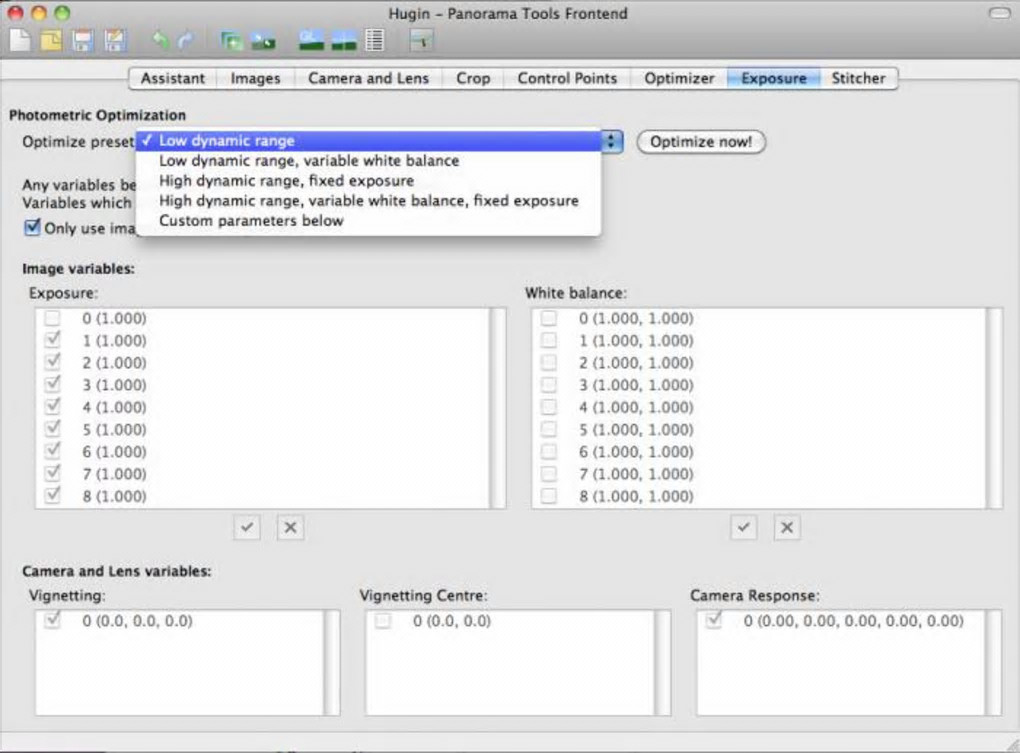
Task: Click the Add images icon
Action: pos(232,41)
